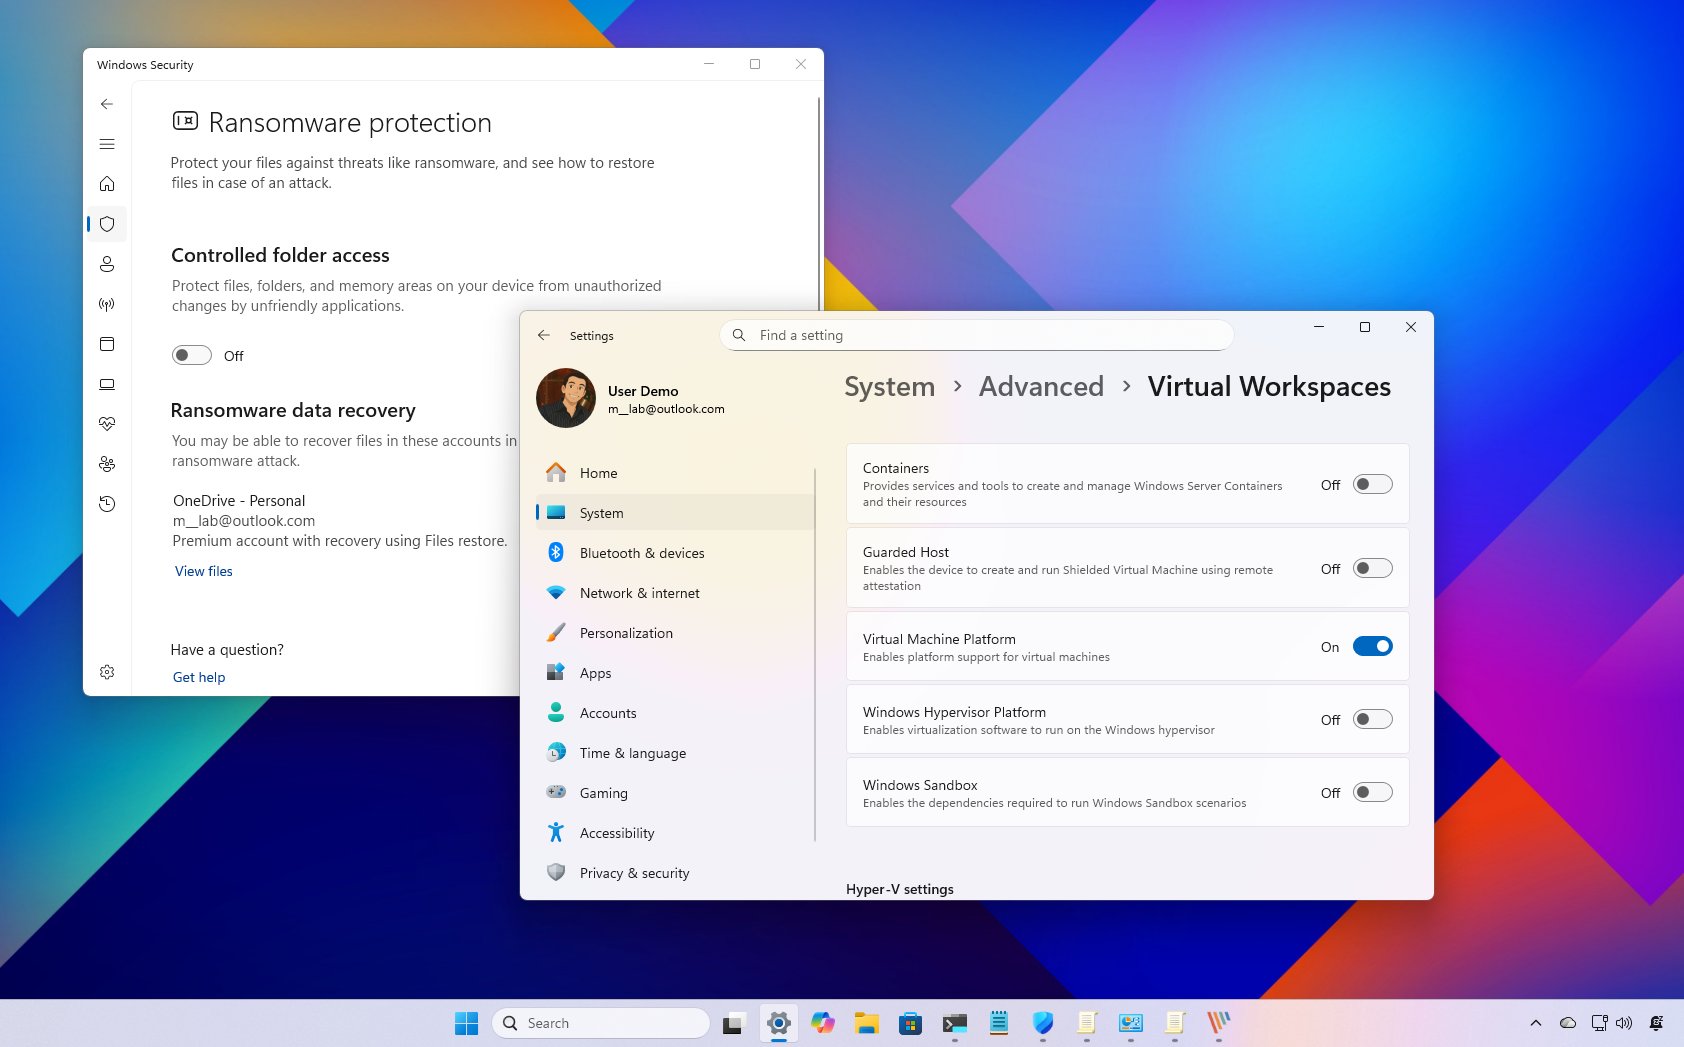Launch Copilot from the taskbar
This screenshot has height=1047, width=1684.
822,1023
